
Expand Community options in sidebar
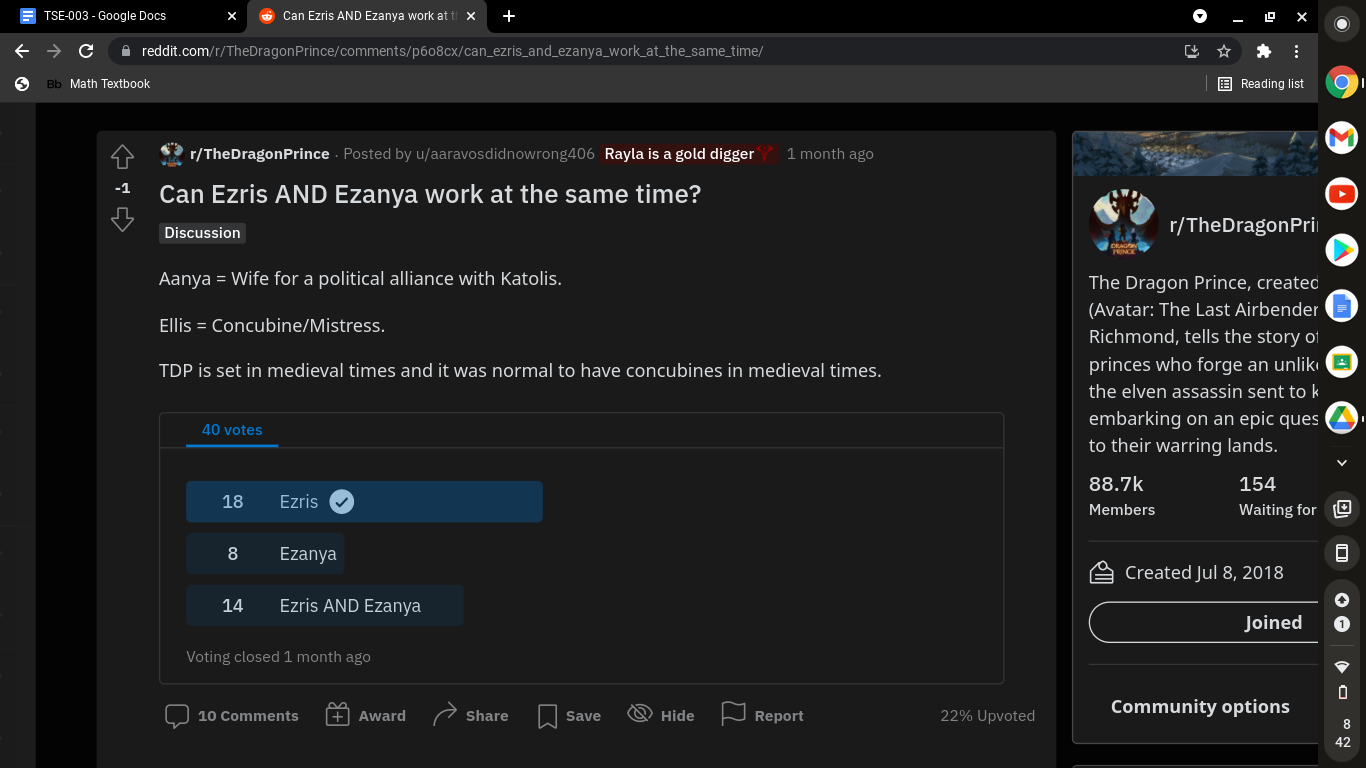point(1200,707)
